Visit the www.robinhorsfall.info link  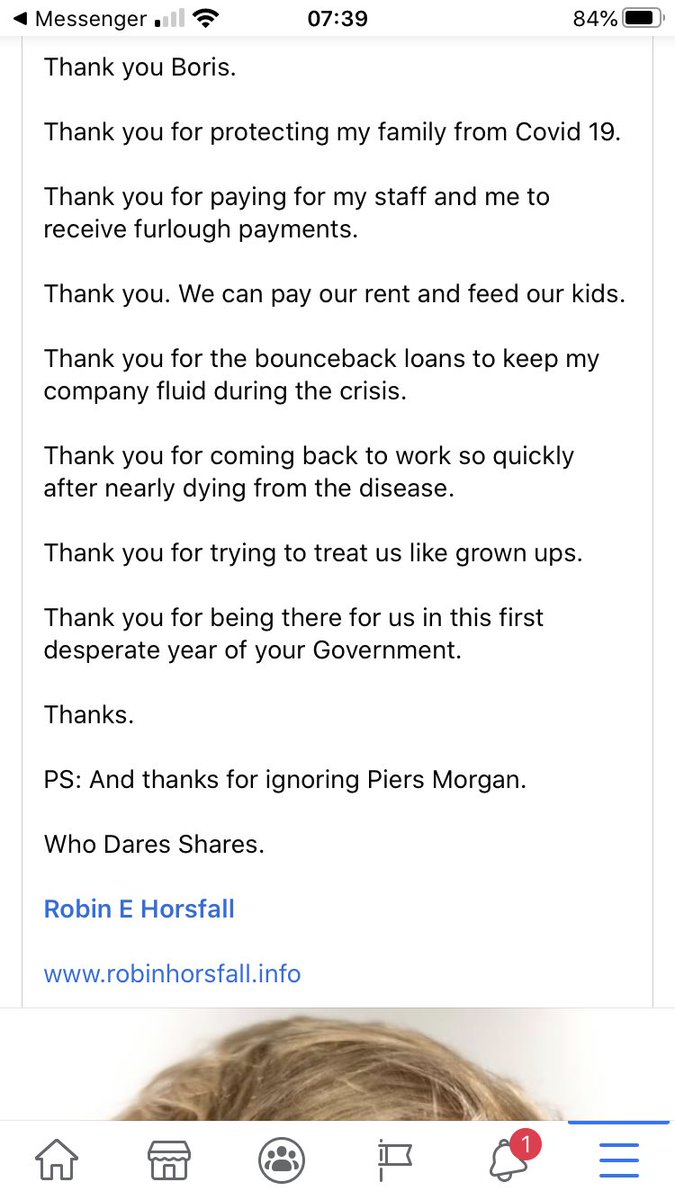coord(172,973)
